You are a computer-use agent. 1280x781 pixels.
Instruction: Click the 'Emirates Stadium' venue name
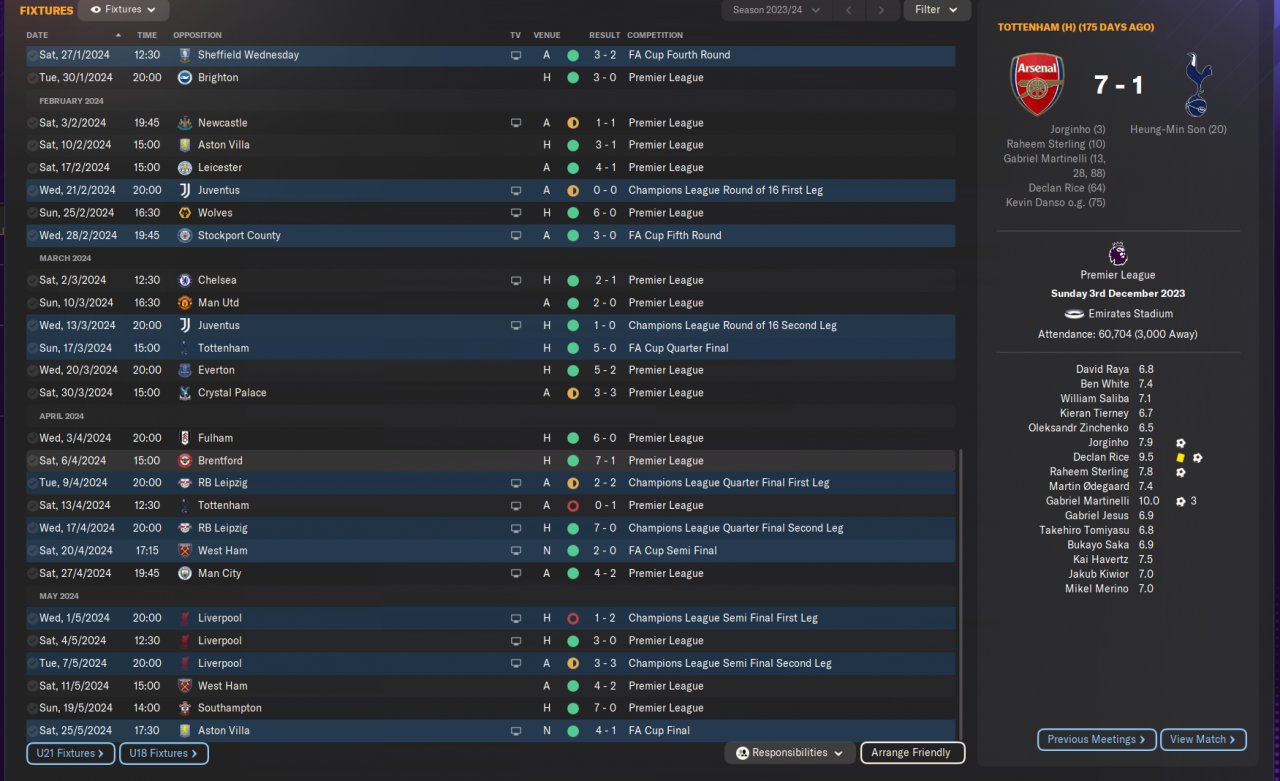(1130, 314)
